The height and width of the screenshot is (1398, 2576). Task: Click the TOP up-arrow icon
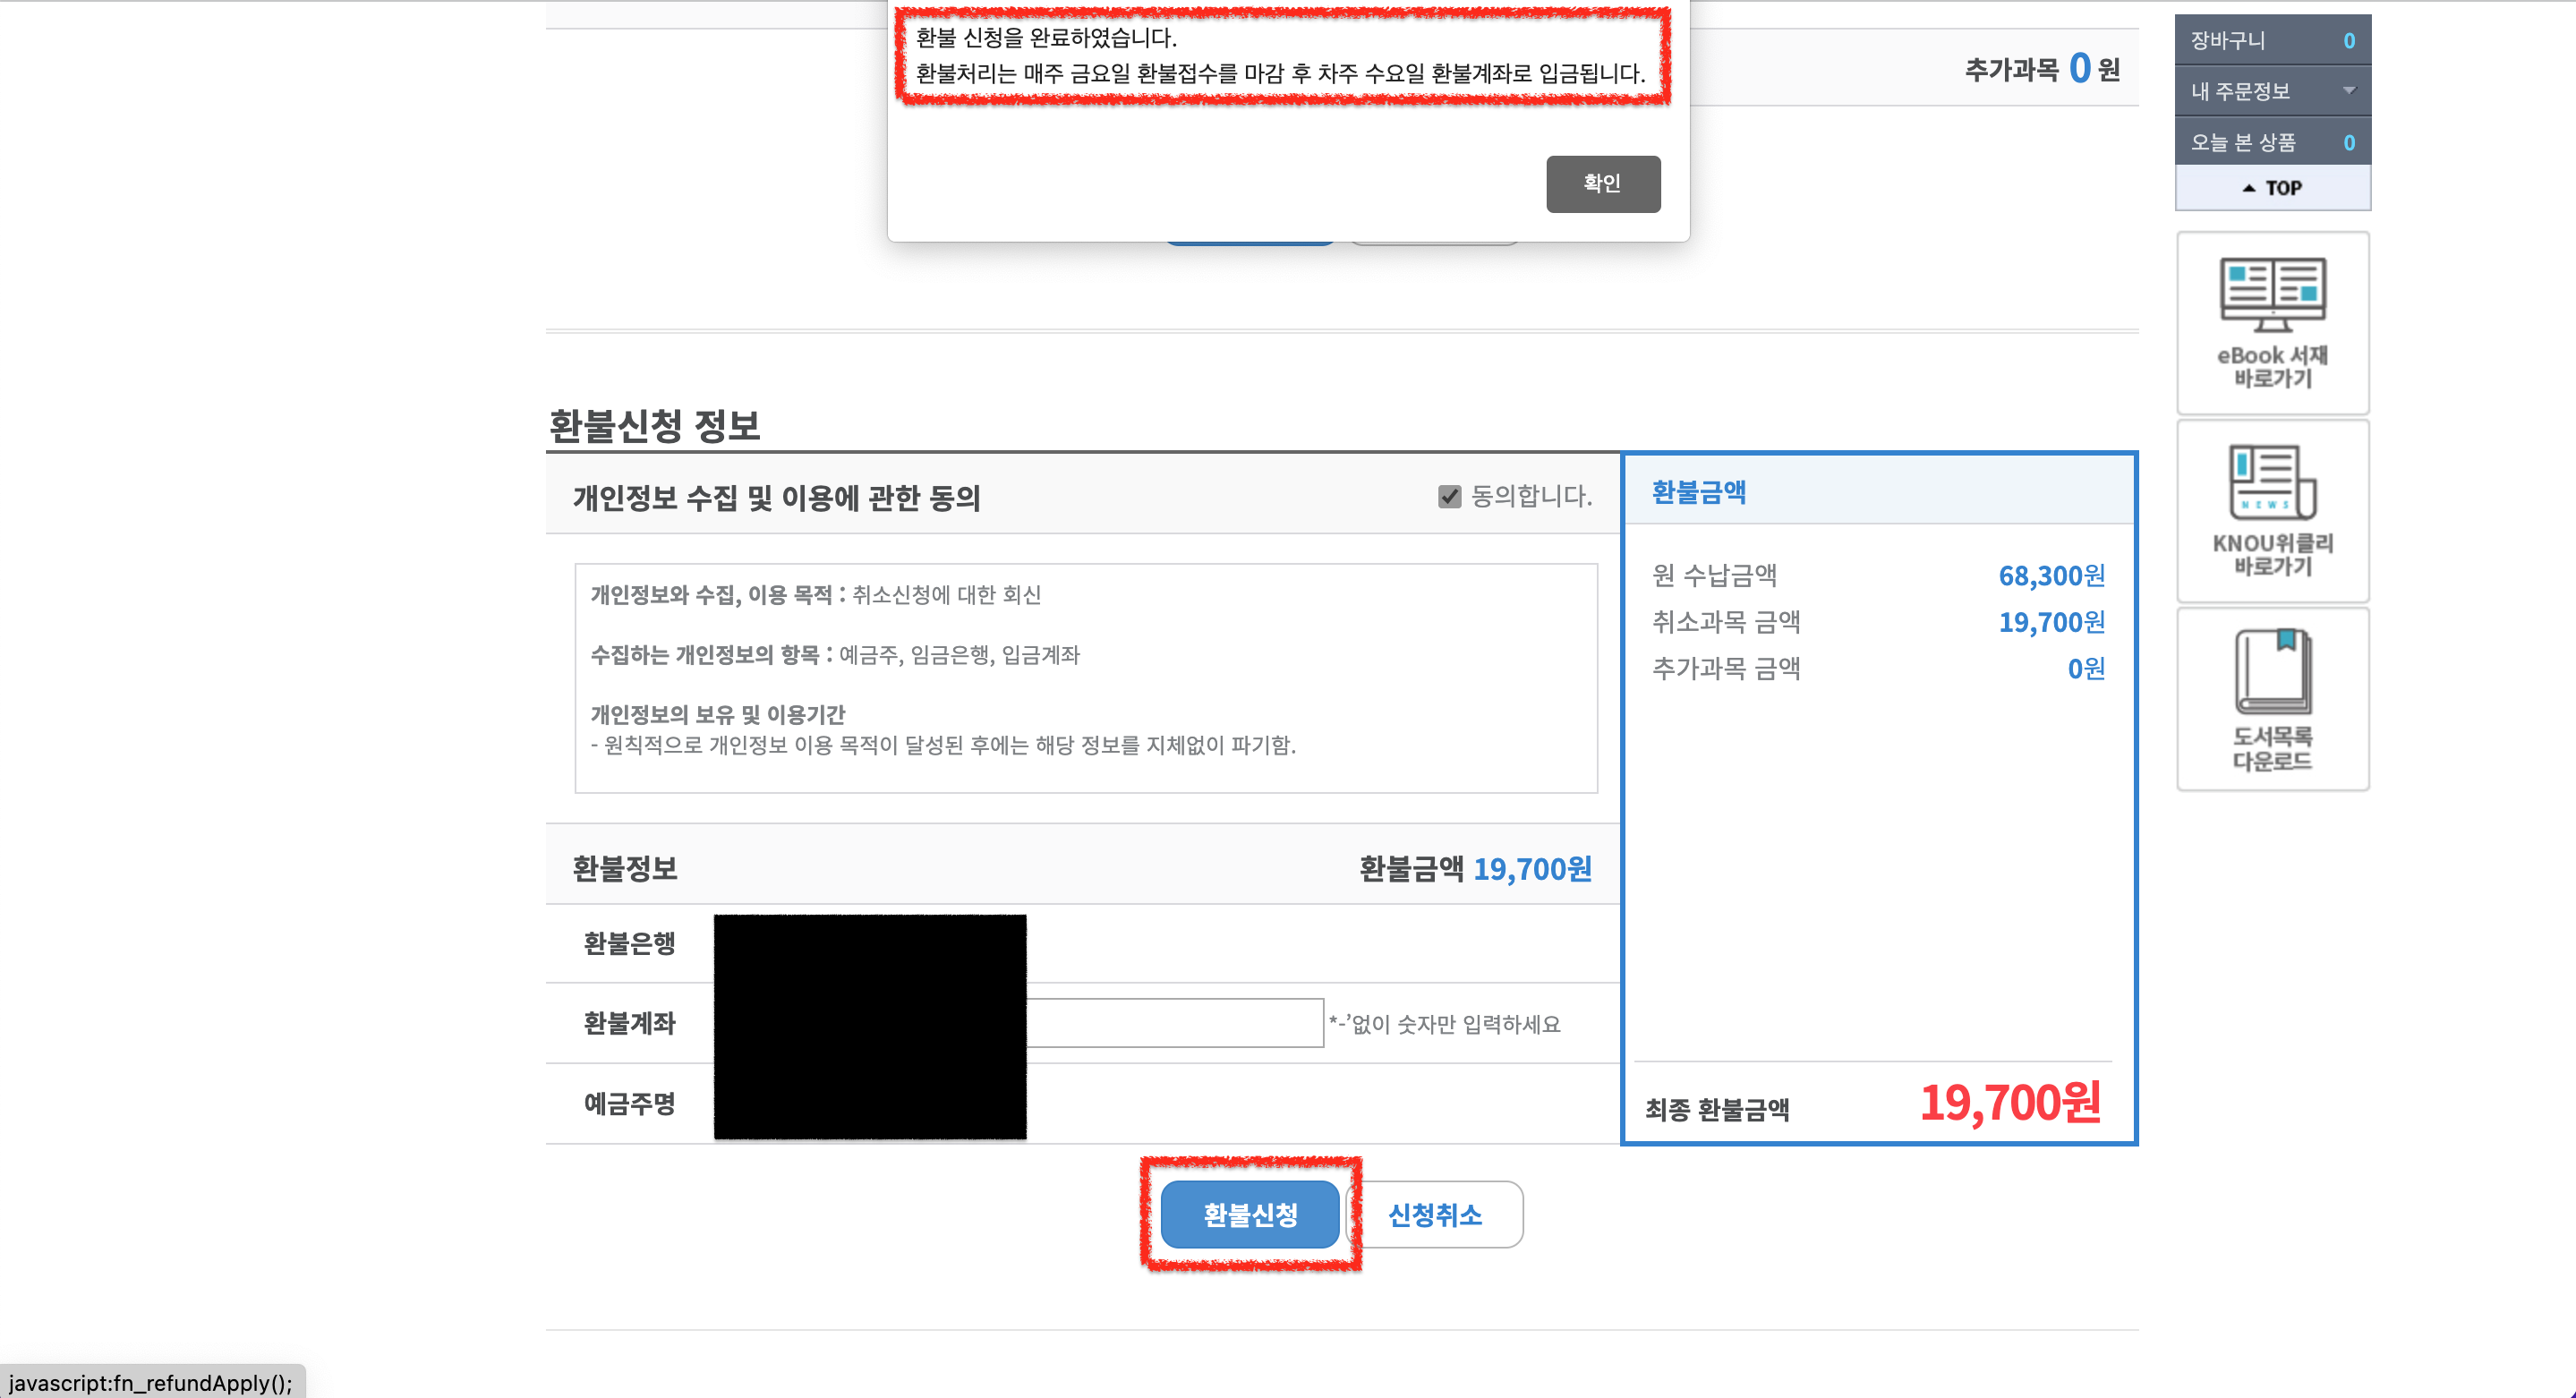pos(2248,188)
